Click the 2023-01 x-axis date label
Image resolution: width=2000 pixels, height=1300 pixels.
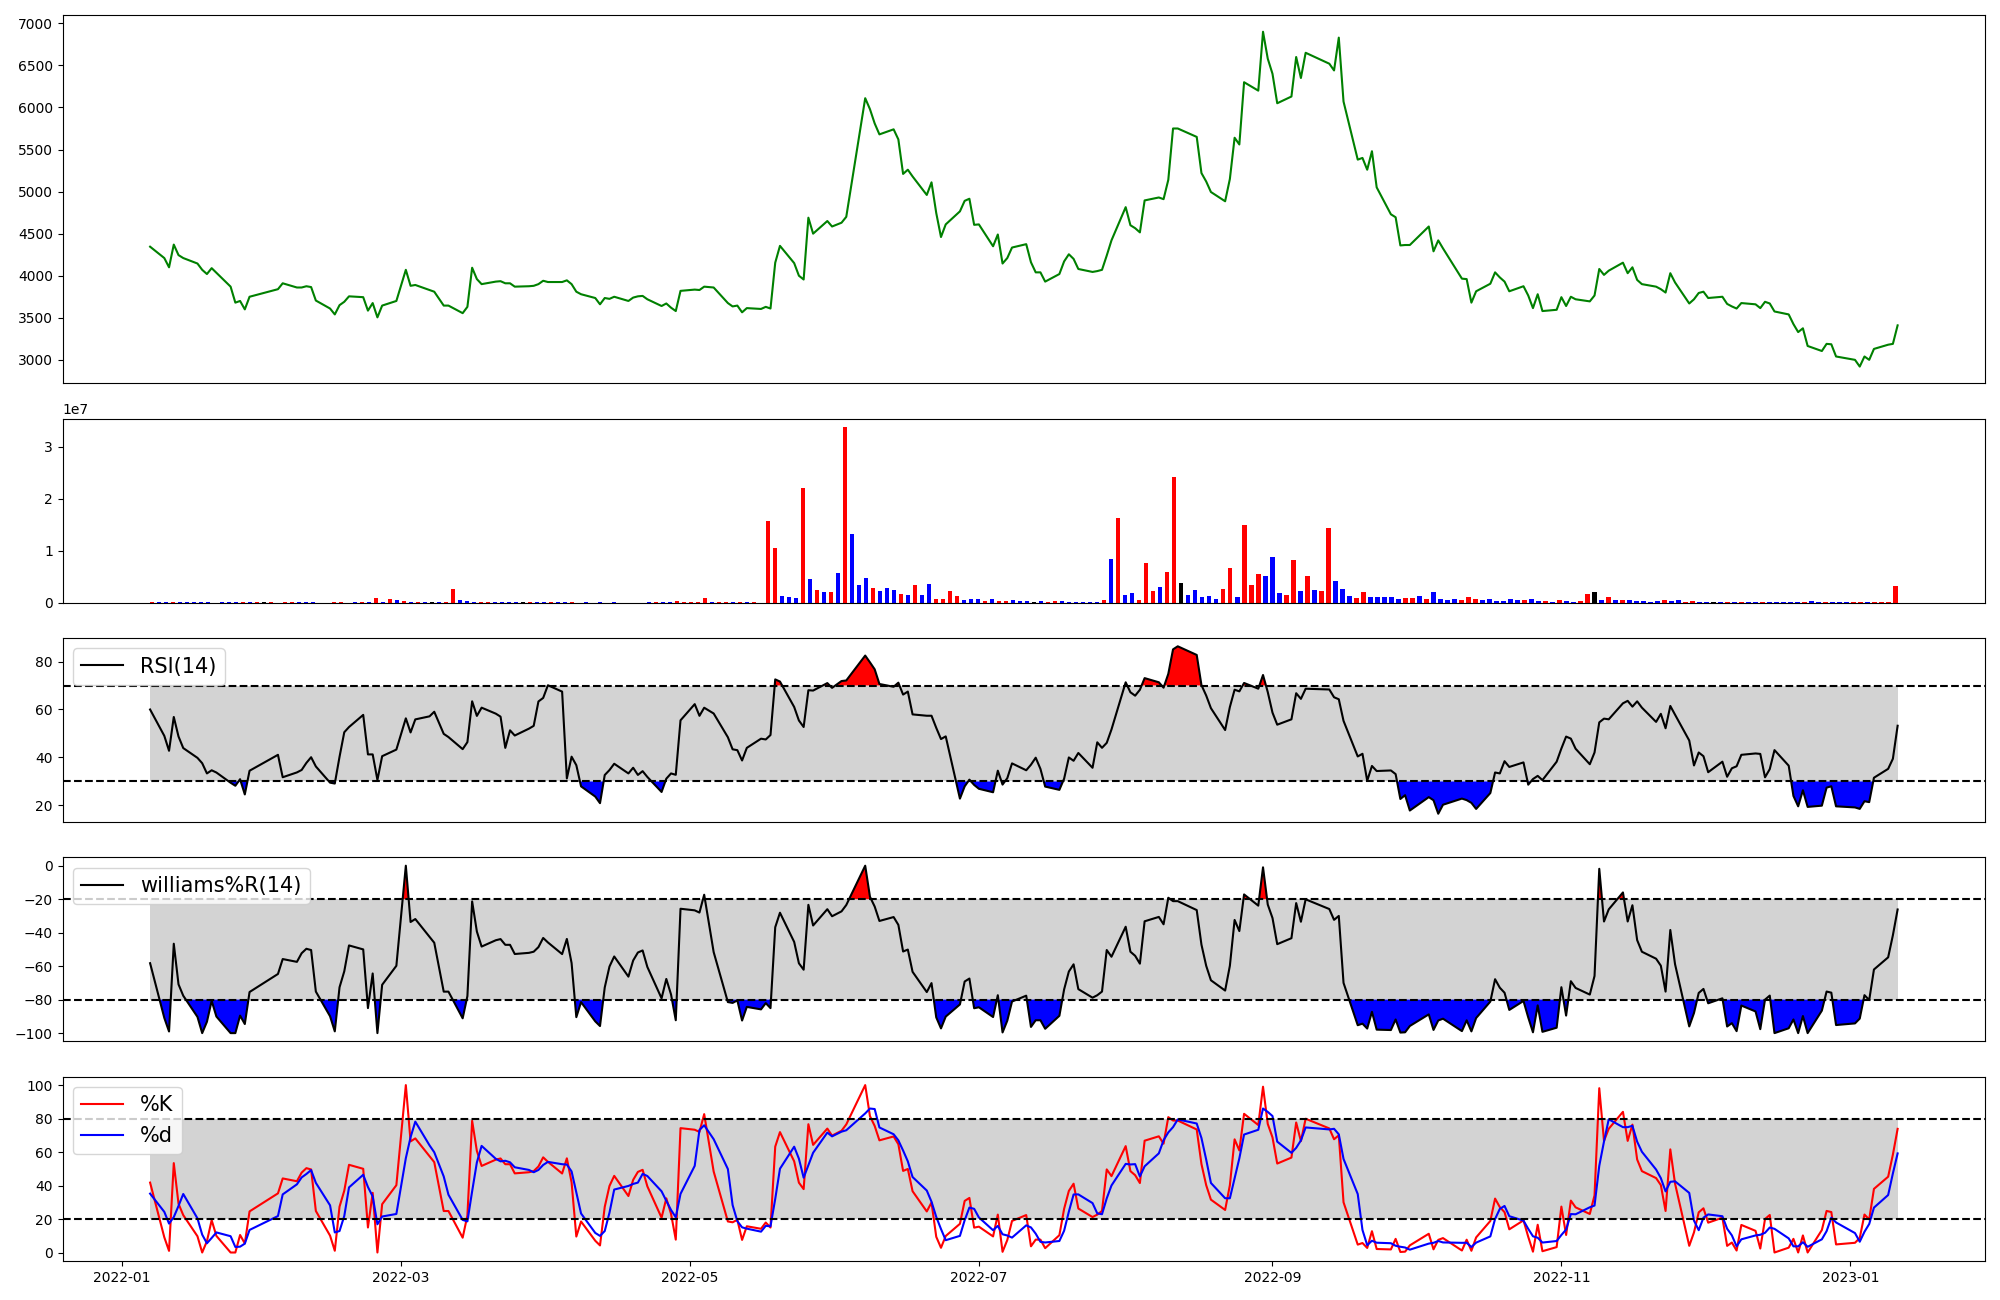click(1851, 1277)
